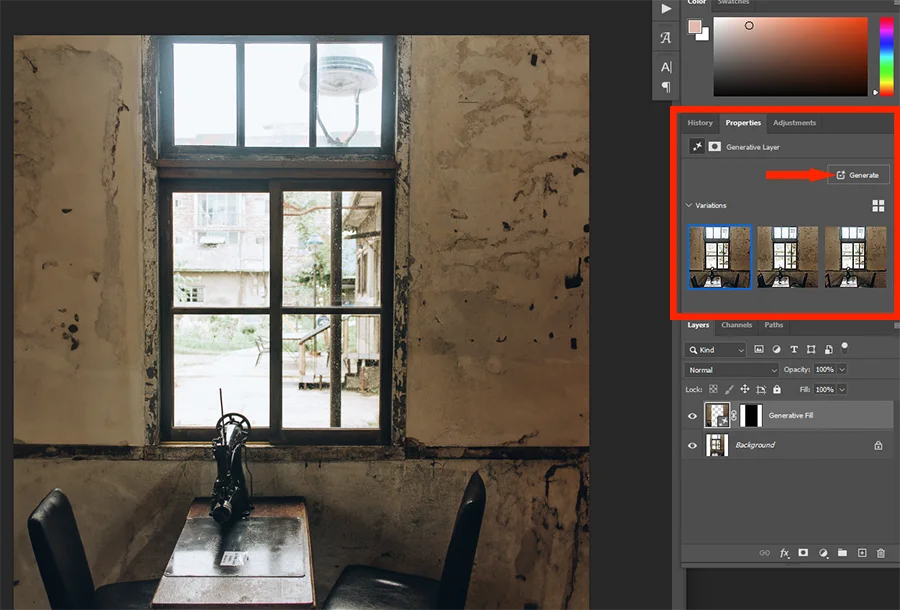Click the link layers icon at panel bottom

[765, 553]
